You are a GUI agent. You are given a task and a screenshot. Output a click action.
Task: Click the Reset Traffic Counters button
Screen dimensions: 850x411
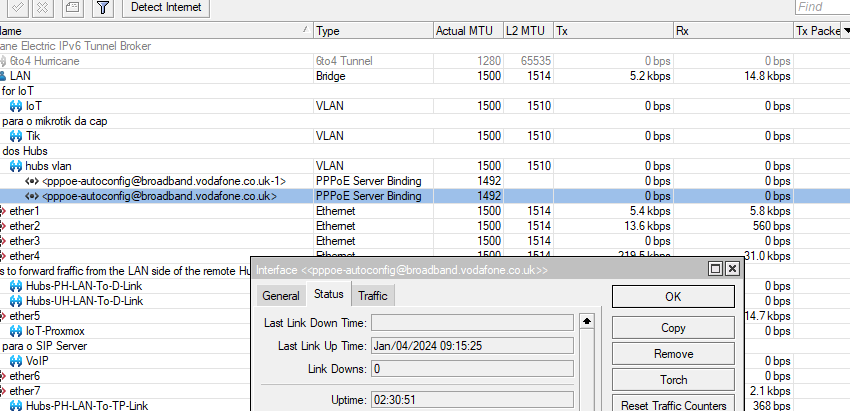click(673, 405)
